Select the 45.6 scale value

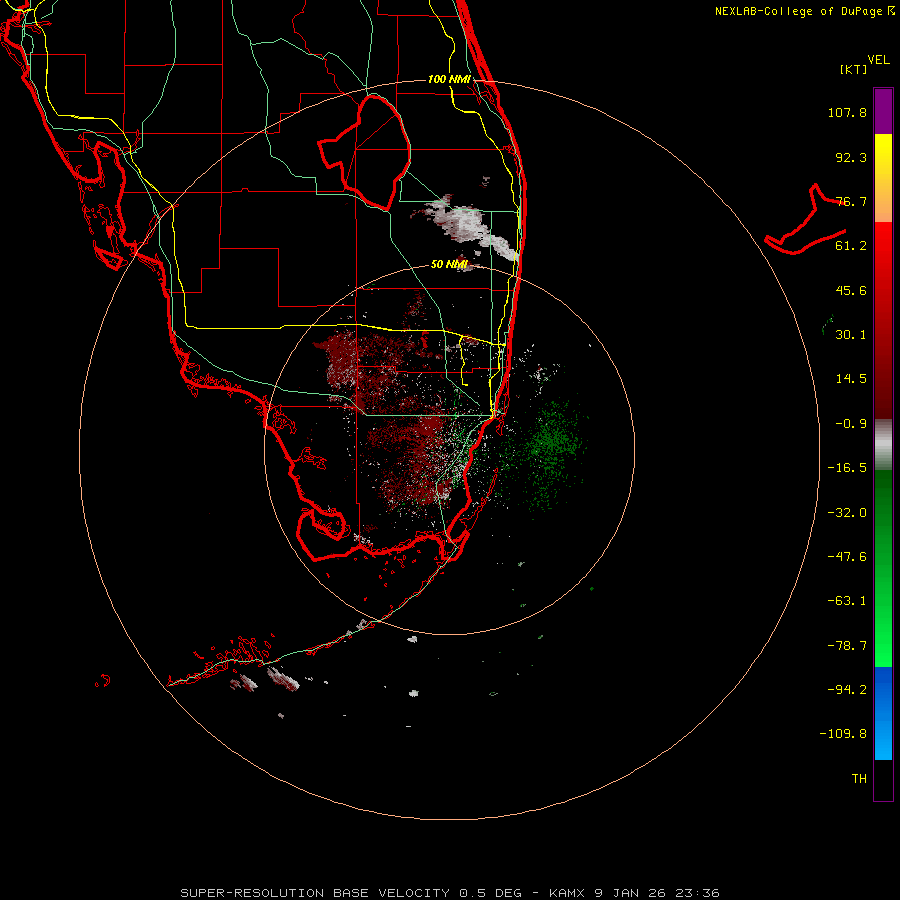pyautogui.click(x=851, y=290)
